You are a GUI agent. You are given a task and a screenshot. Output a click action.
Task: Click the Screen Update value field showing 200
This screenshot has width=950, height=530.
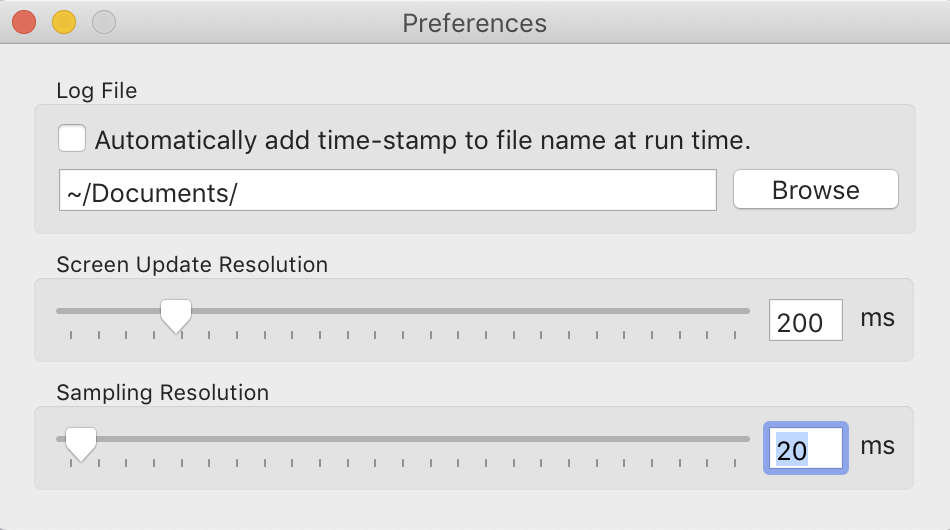pyautogui.click(x=805, y=321)
